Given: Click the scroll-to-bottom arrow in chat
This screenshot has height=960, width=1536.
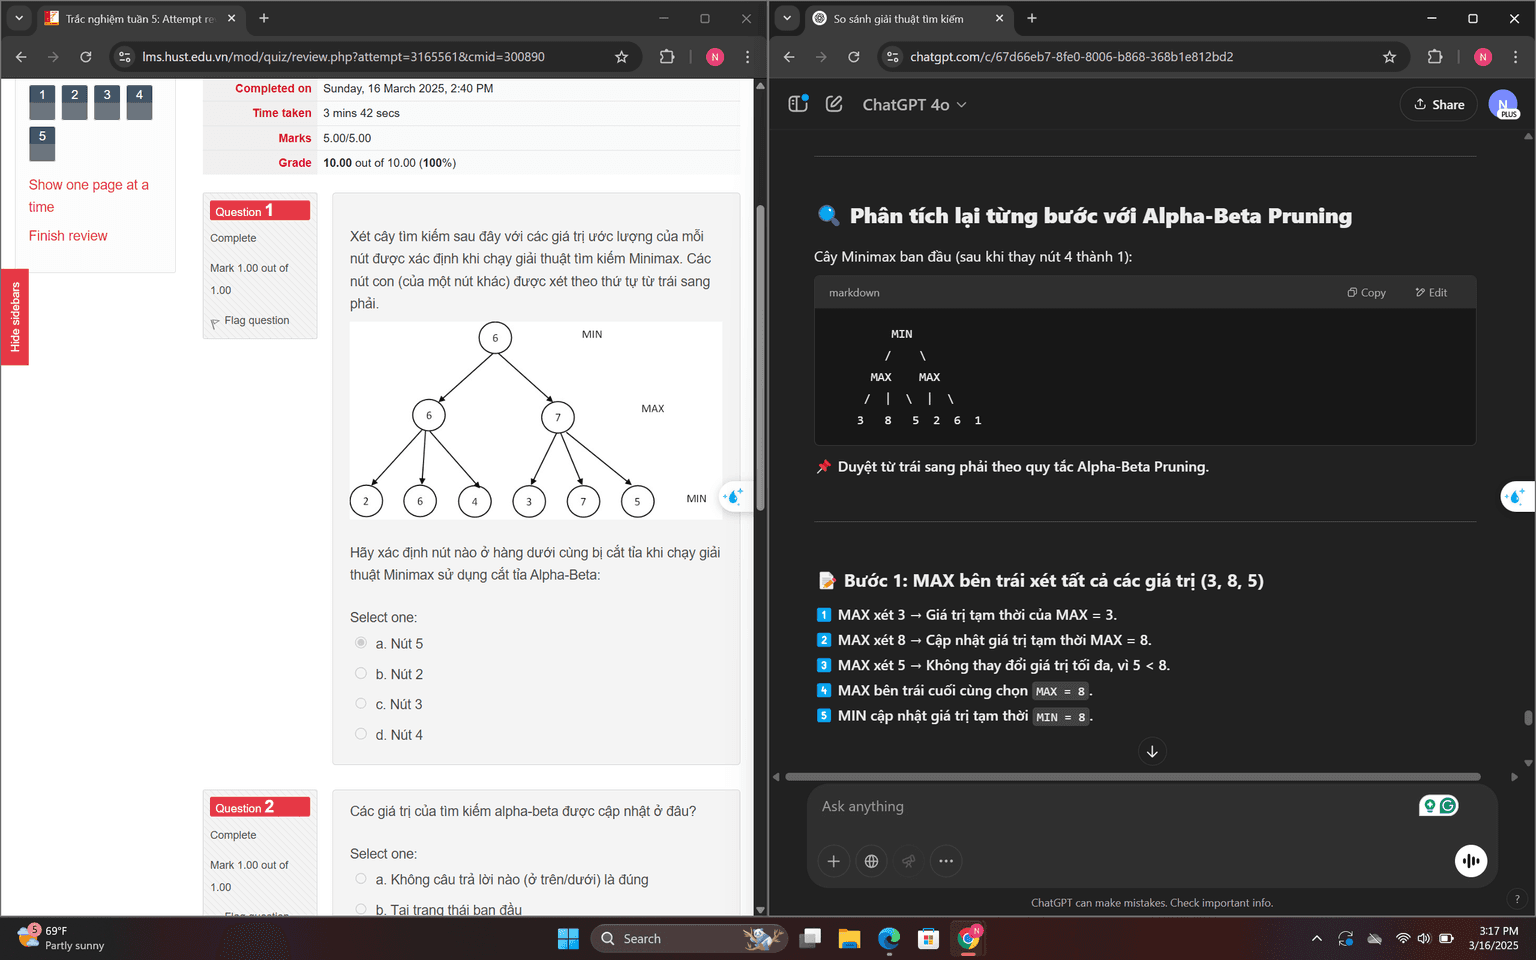Looking at the screenshot, I should (1152, 752).
